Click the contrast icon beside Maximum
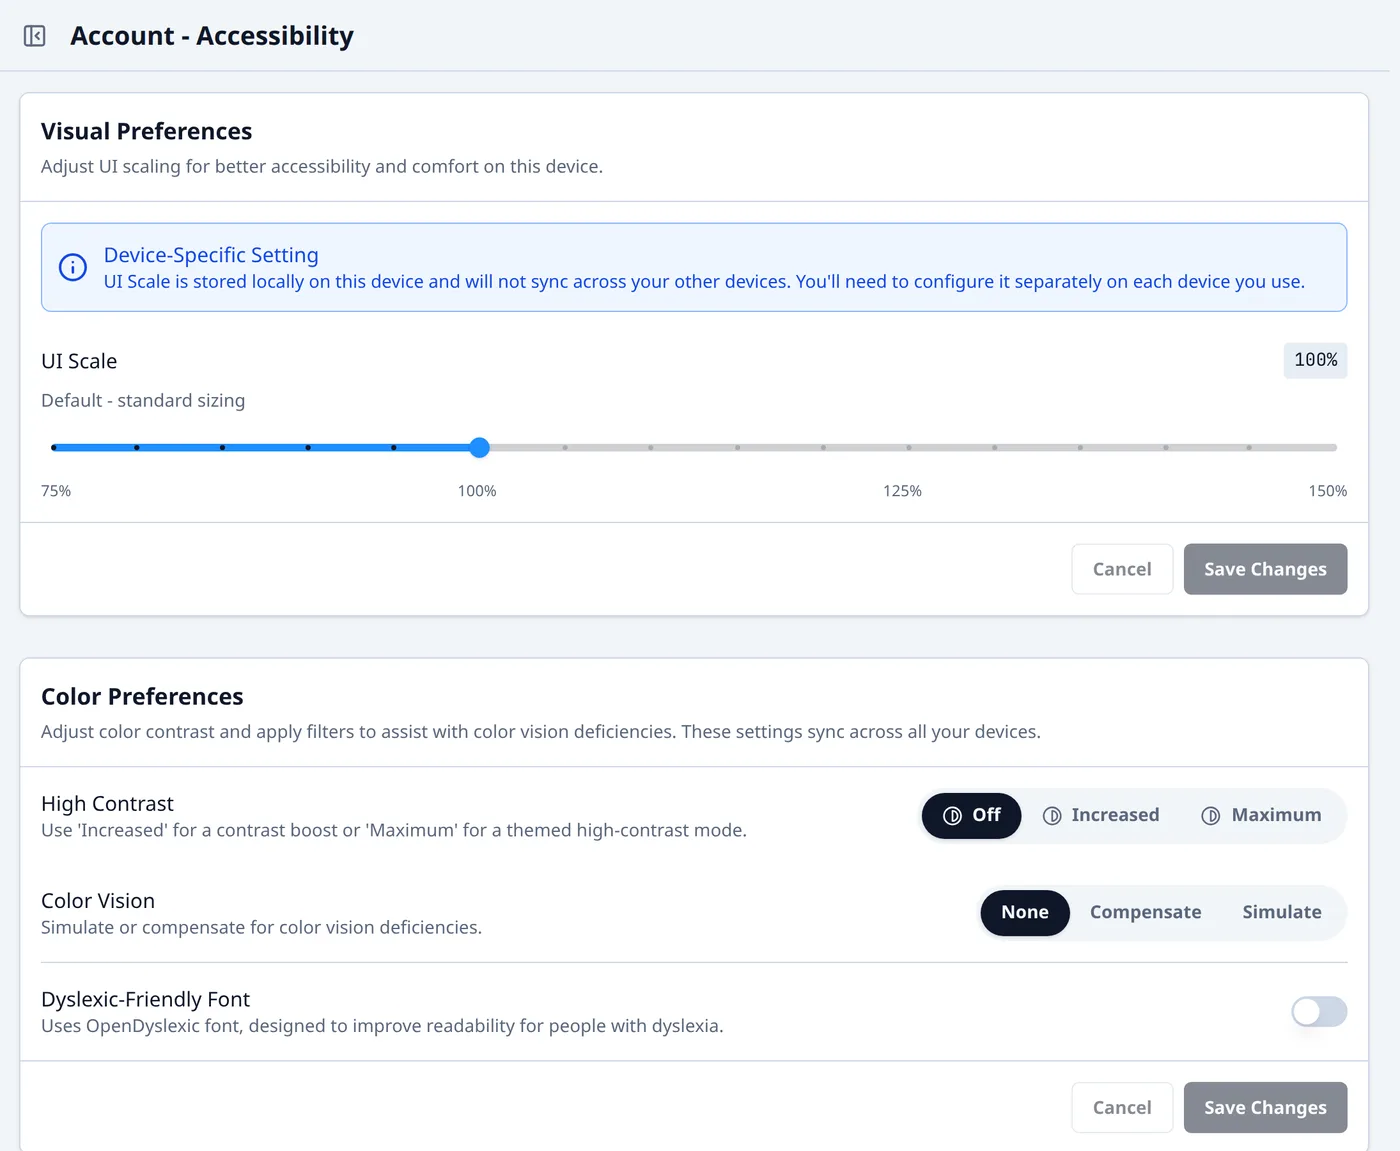The width and height of the screenshot is (1400, 1151). [1211, 816]
